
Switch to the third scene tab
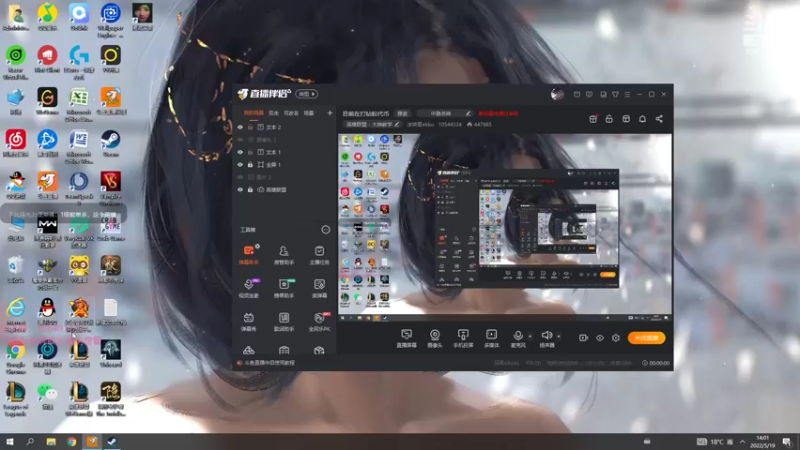coord(291,113)
